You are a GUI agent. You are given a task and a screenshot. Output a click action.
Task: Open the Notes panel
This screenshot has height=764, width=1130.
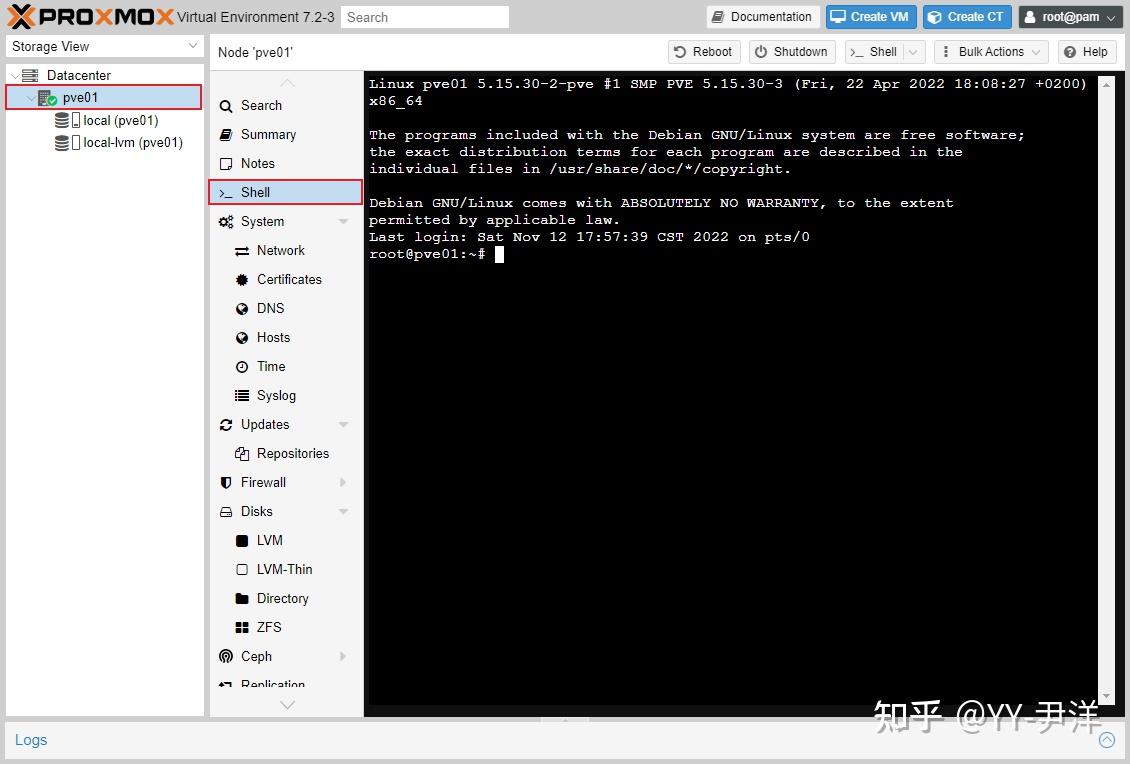click(x=259, y=163)
